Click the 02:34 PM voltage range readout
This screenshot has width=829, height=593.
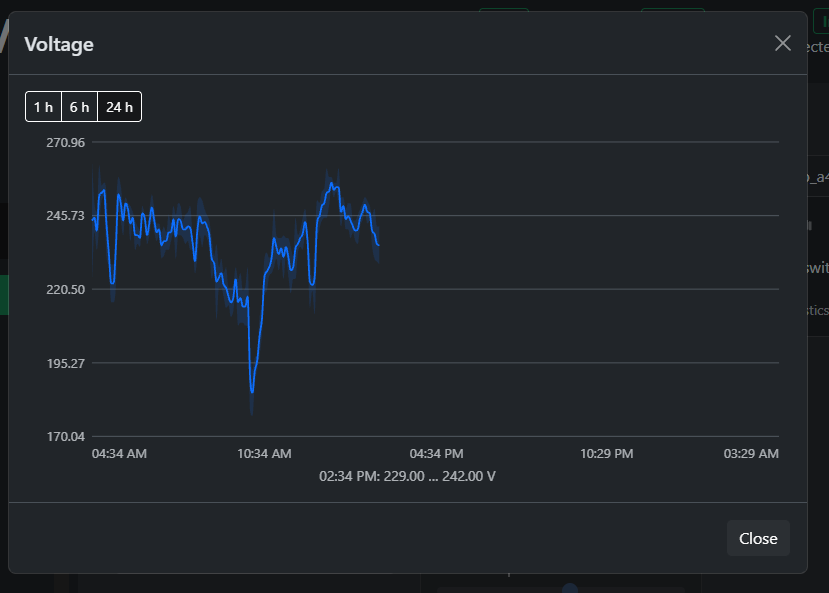(x=407, y=476)
